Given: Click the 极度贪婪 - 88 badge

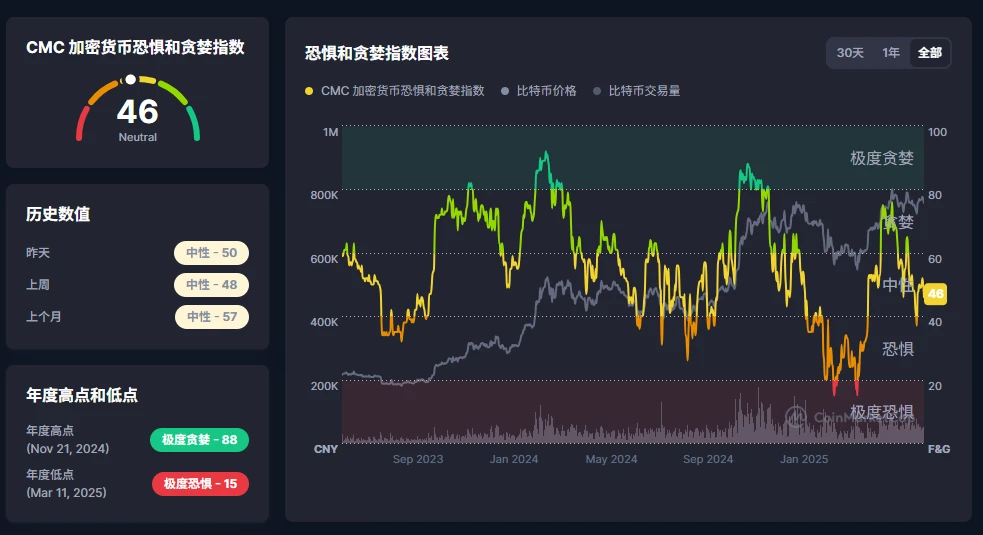Looking at the screenshot, I should pos(199,440).
